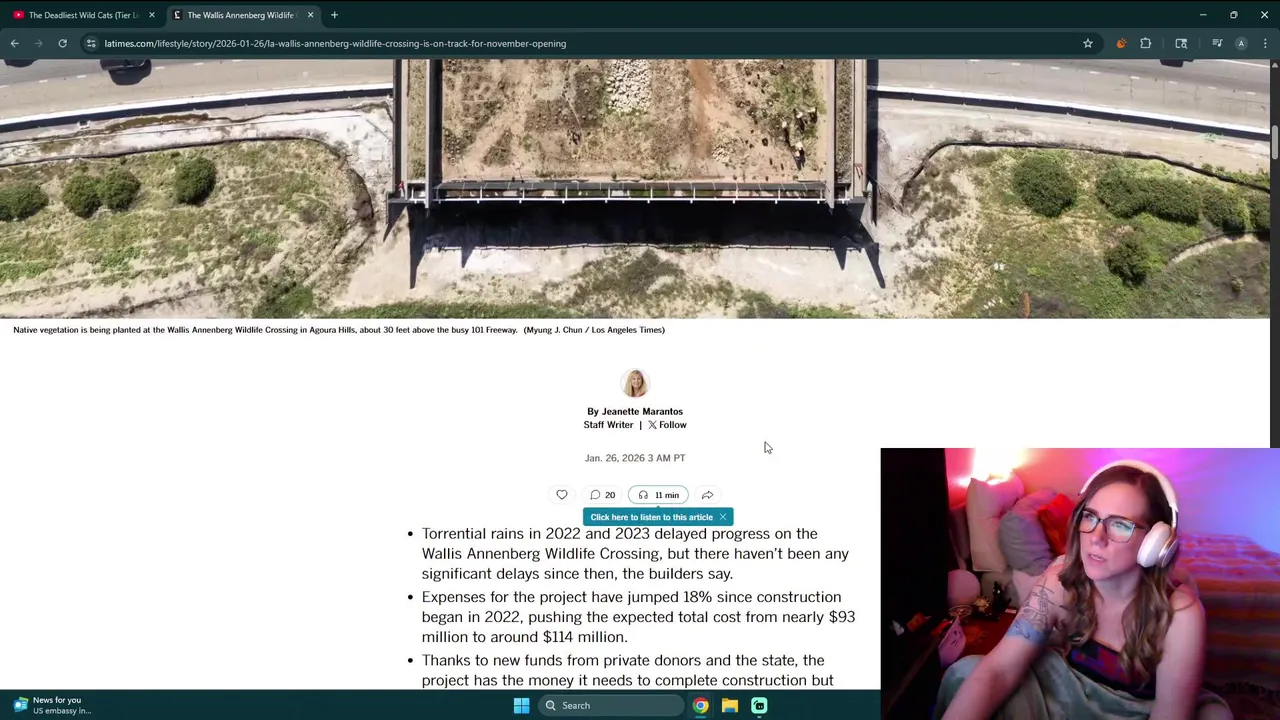Open the media controls icon
Viewport: 1280px width, 720px height.
click(1217, 43)
